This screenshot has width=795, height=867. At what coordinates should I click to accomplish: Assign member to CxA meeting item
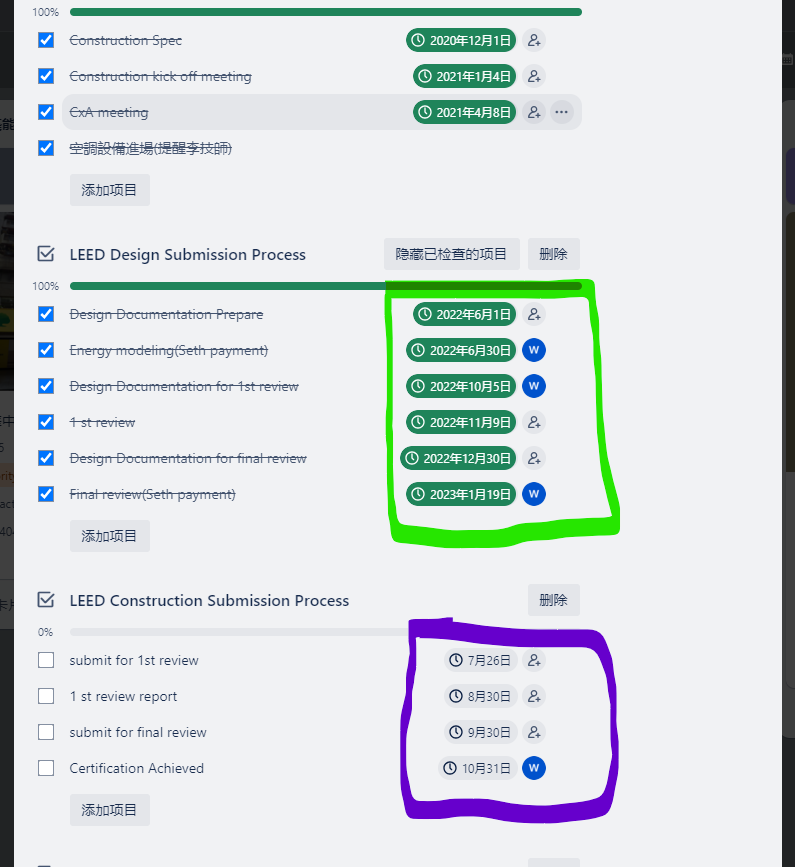click(x=534, y=112)
